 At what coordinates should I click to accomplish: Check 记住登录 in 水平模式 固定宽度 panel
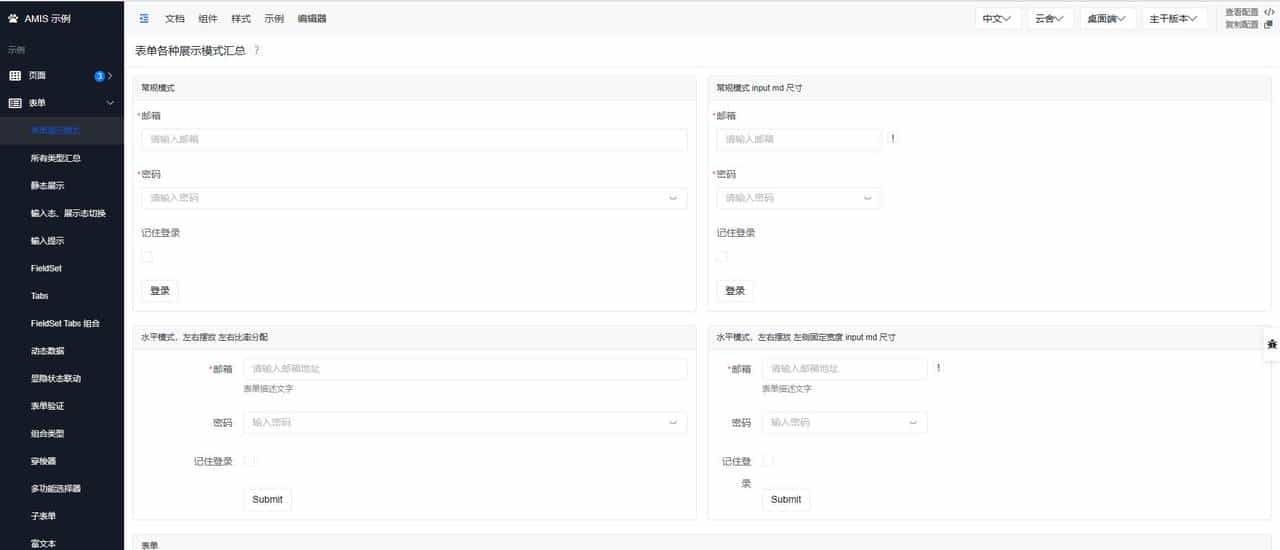tap(768, 461)
